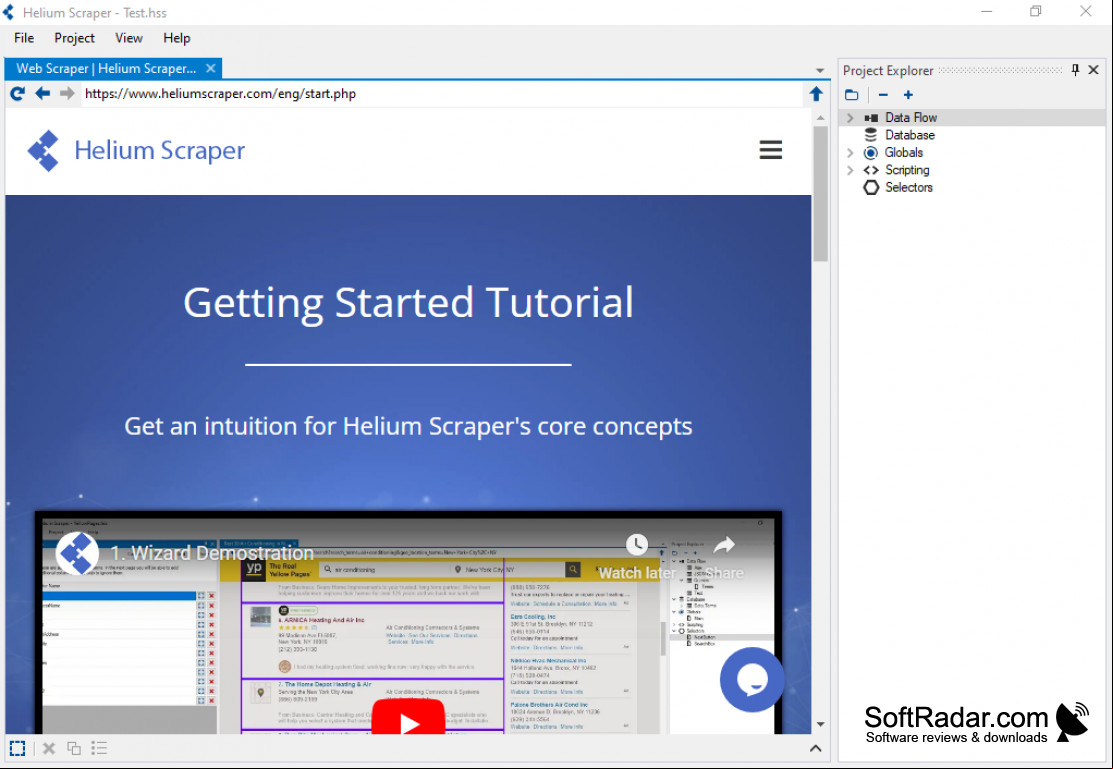Open the chat bubble widget
1113x769 pixels.
(x=752, y=680)
